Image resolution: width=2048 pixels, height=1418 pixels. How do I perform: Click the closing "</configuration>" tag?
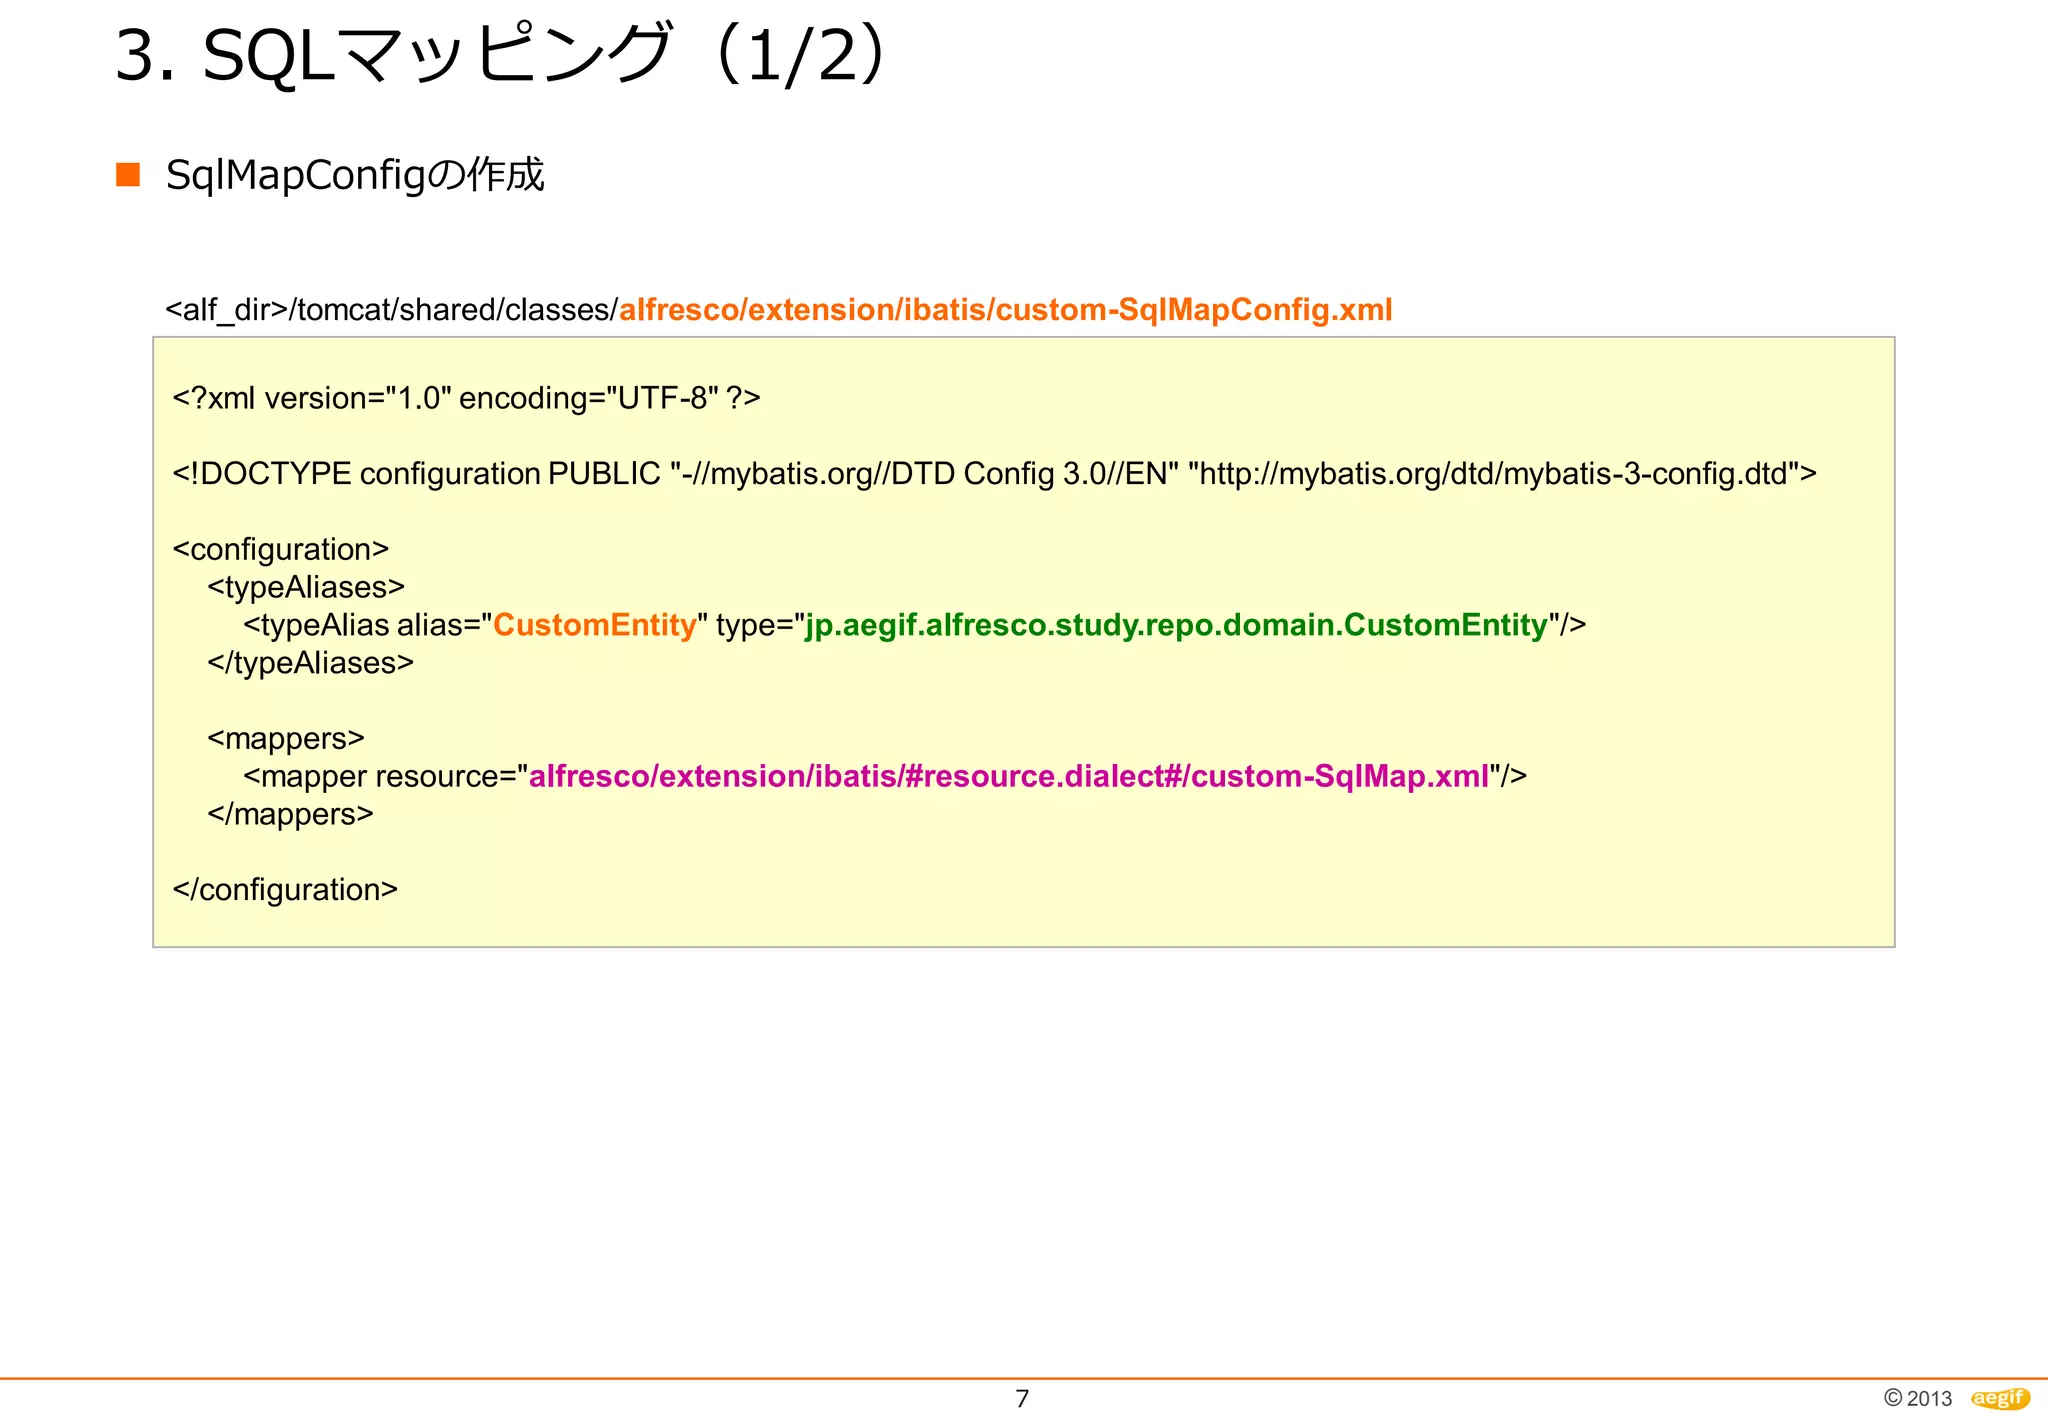[285, 890]
